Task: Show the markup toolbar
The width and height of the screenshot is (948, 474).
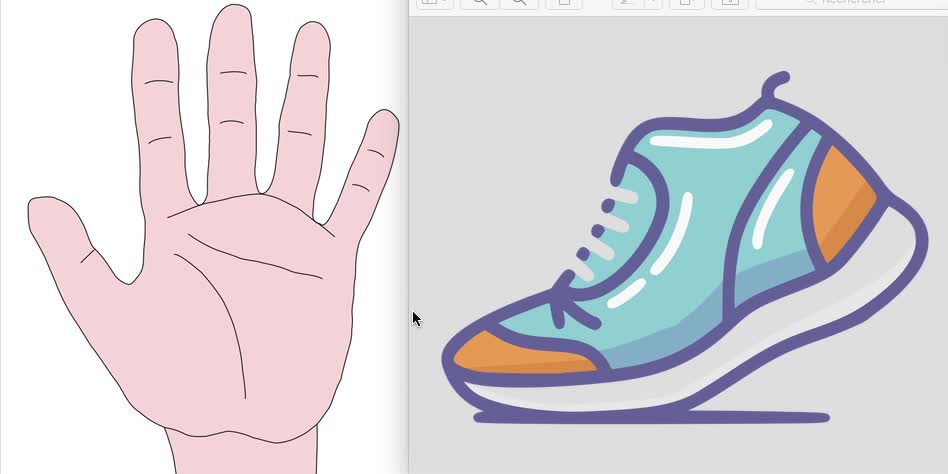Action: pyautogui.click(x=730, y=3)
